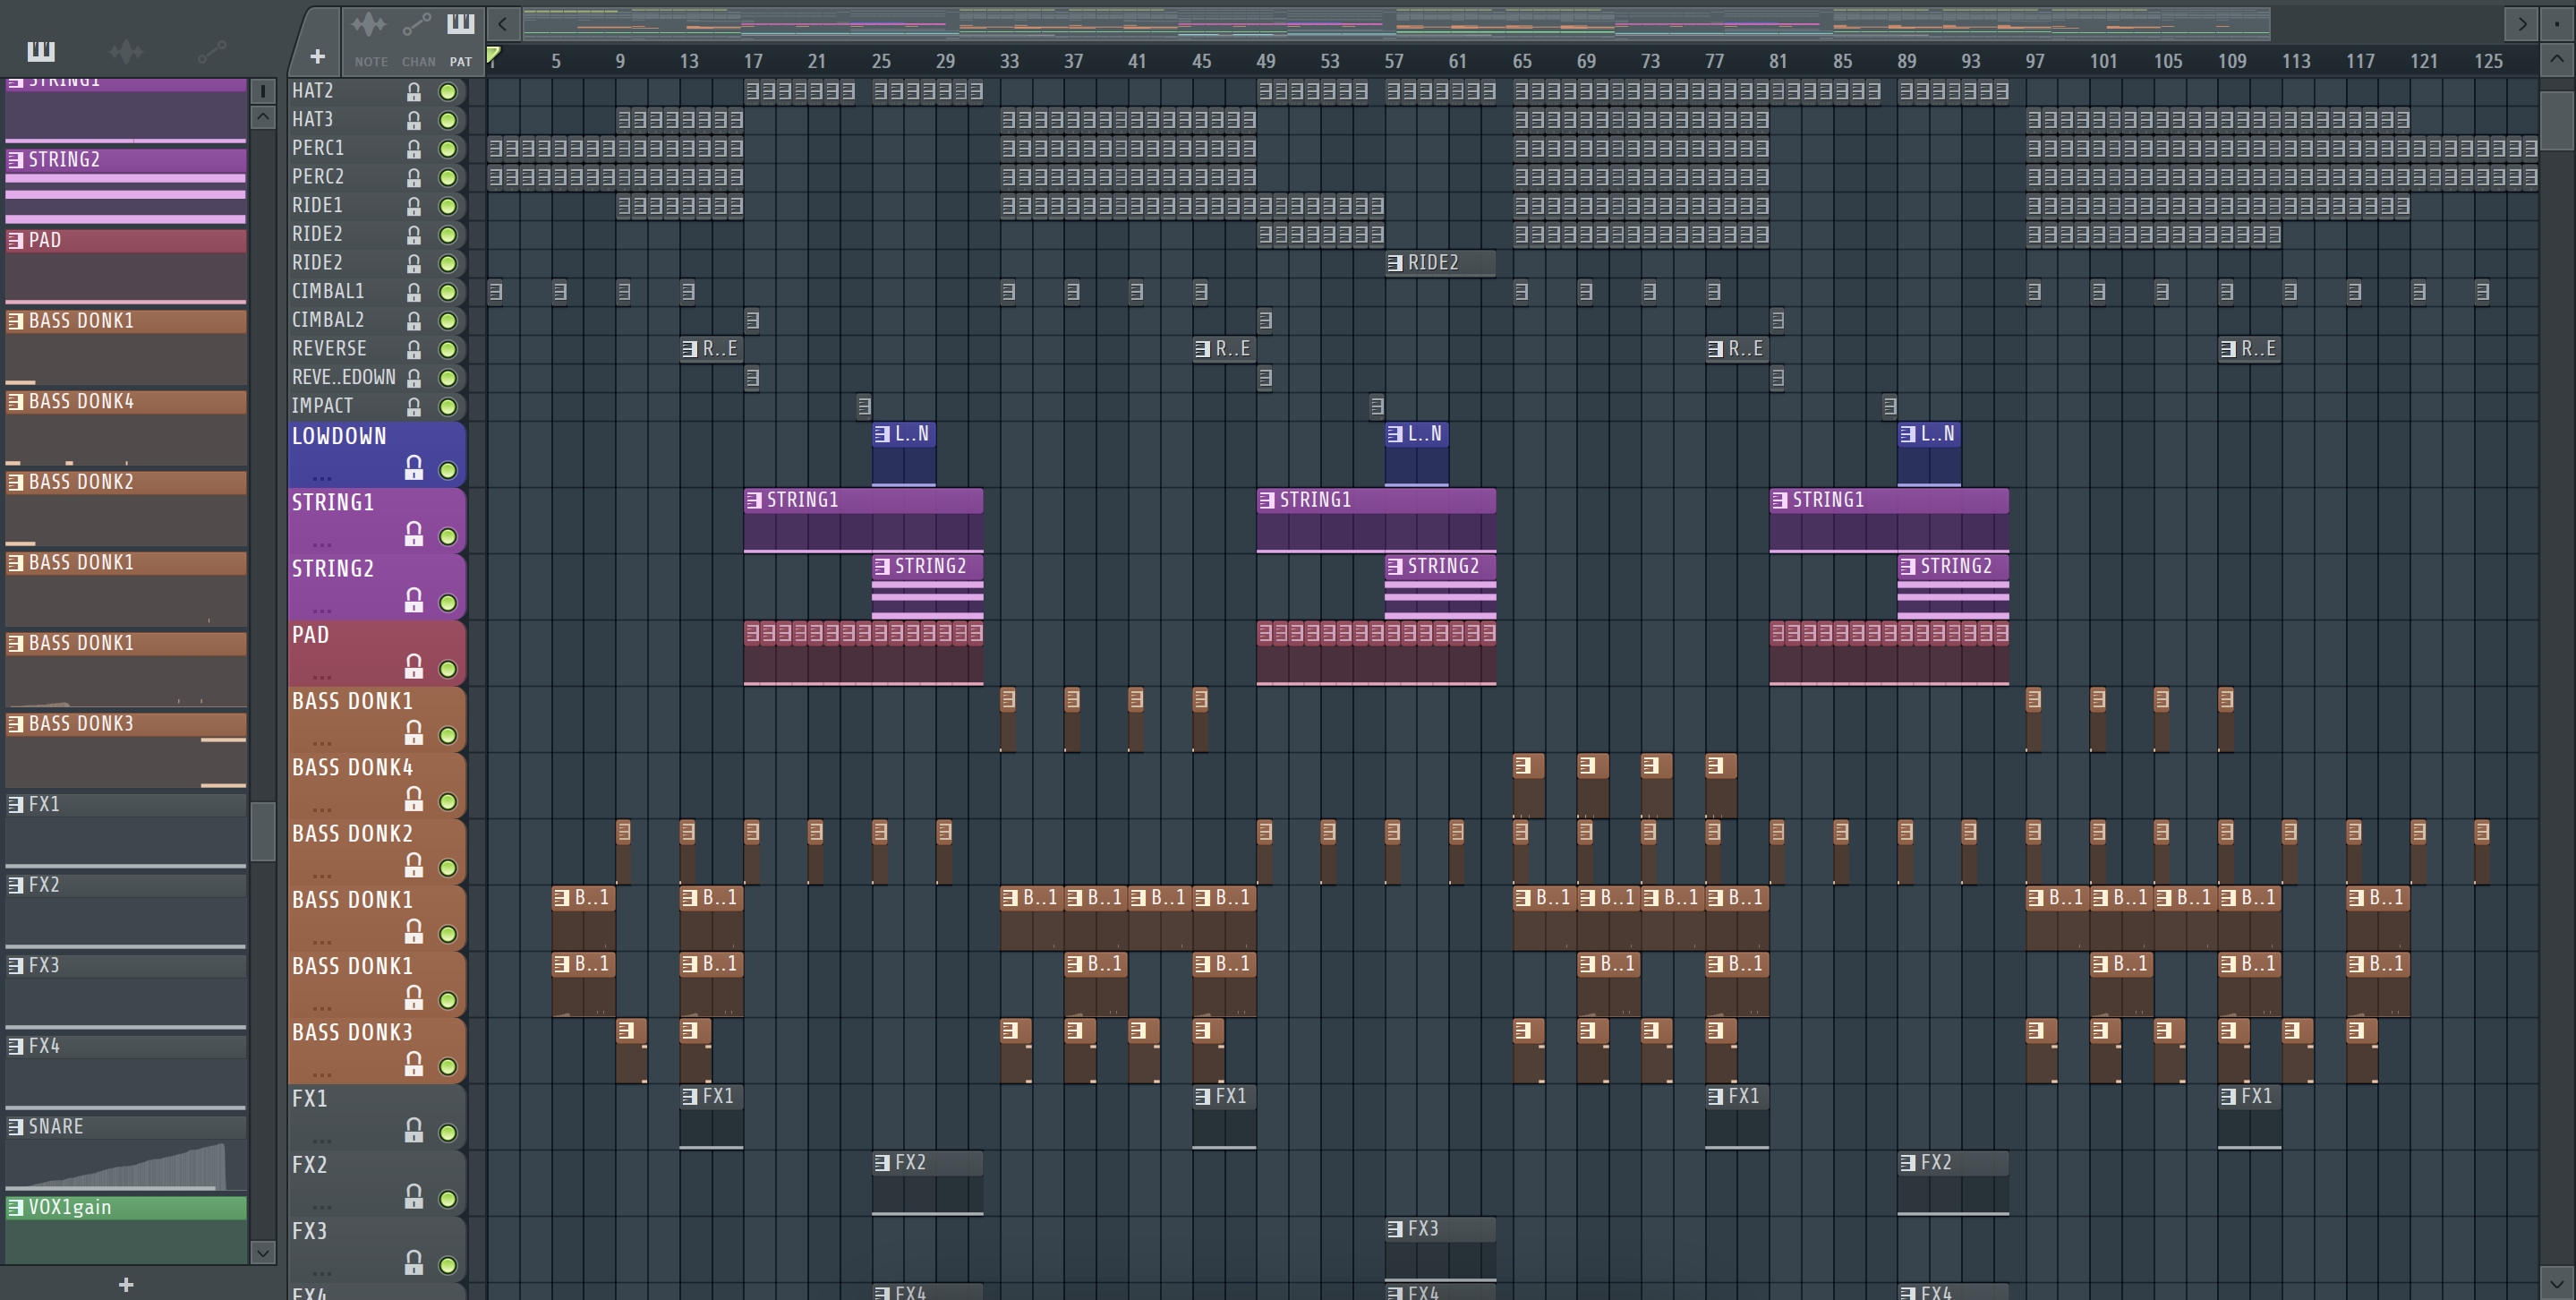Add a new playlist track with plus icon

tap(317, 57)
